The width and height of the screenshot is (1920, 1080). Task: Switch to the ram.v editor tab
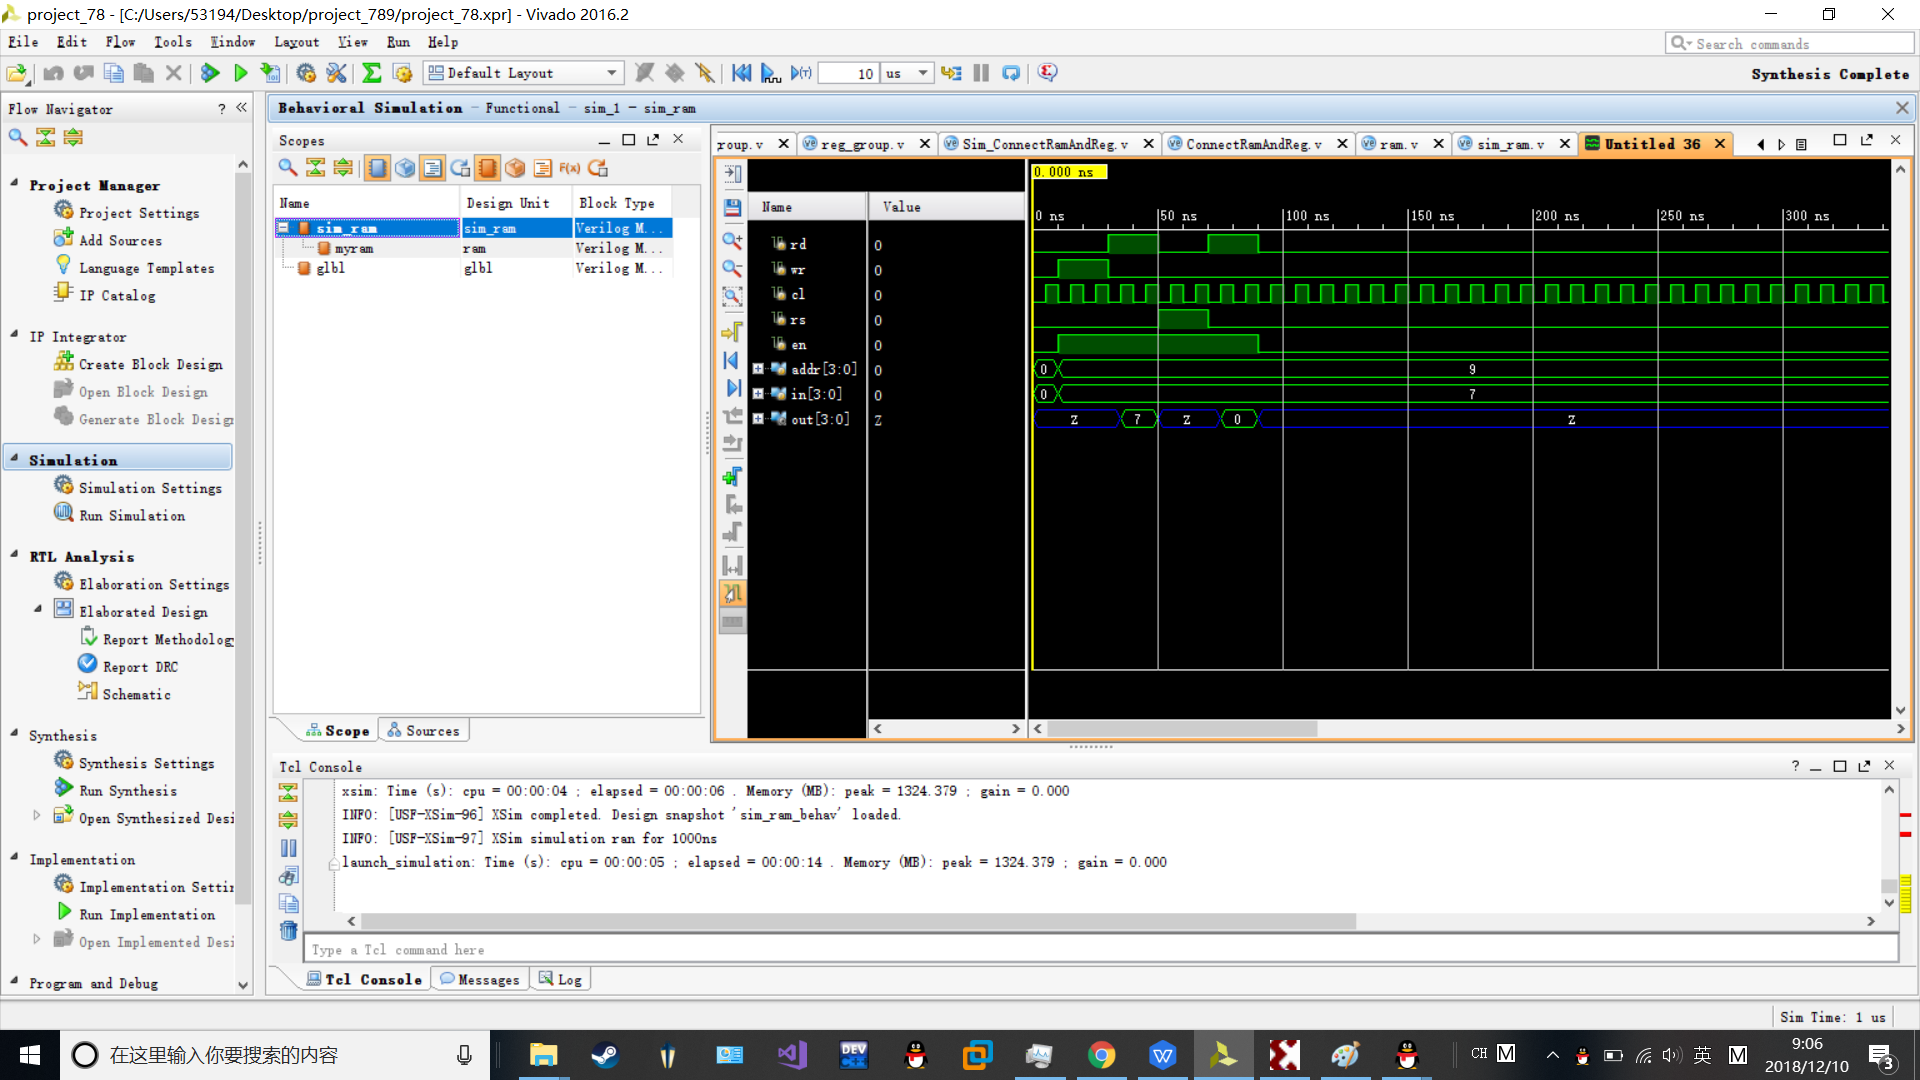[x=1398, y=144]
